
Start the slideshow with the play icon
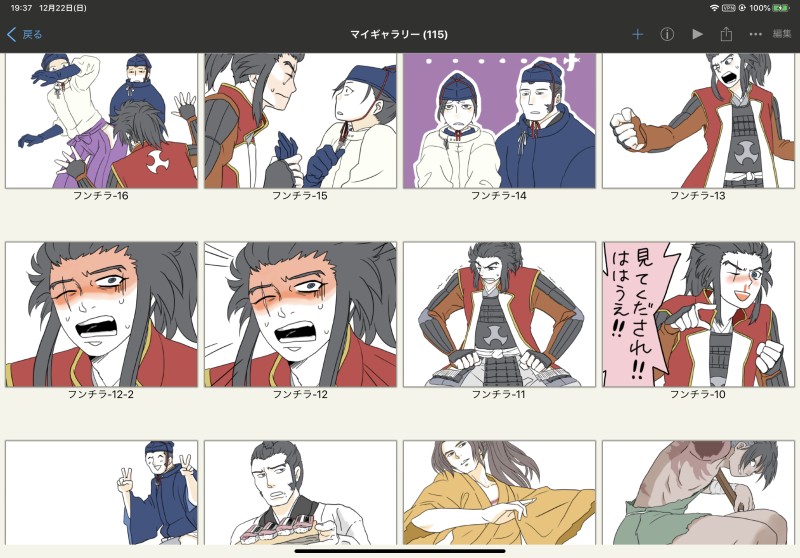click(697, 34)
